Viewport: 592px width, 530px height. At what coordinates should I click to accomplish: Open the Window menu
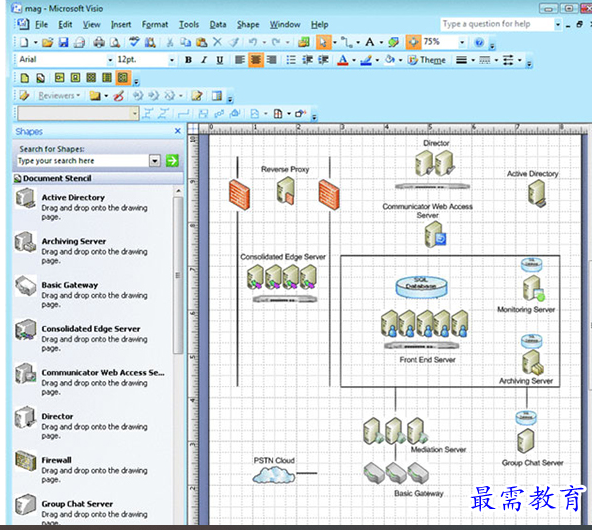pos(285,25)
